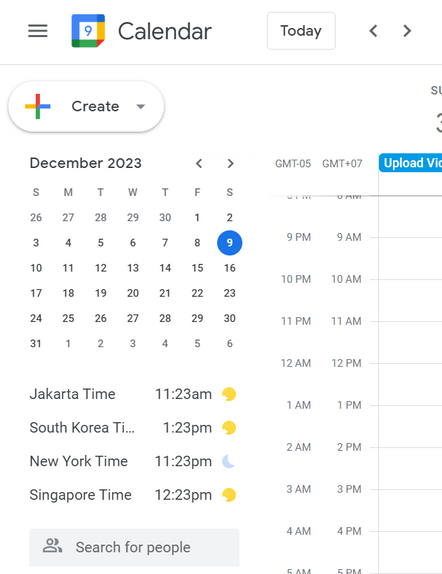442x574 pixels.
Task: Select December 16 in mini calendar
Action: 230,268
